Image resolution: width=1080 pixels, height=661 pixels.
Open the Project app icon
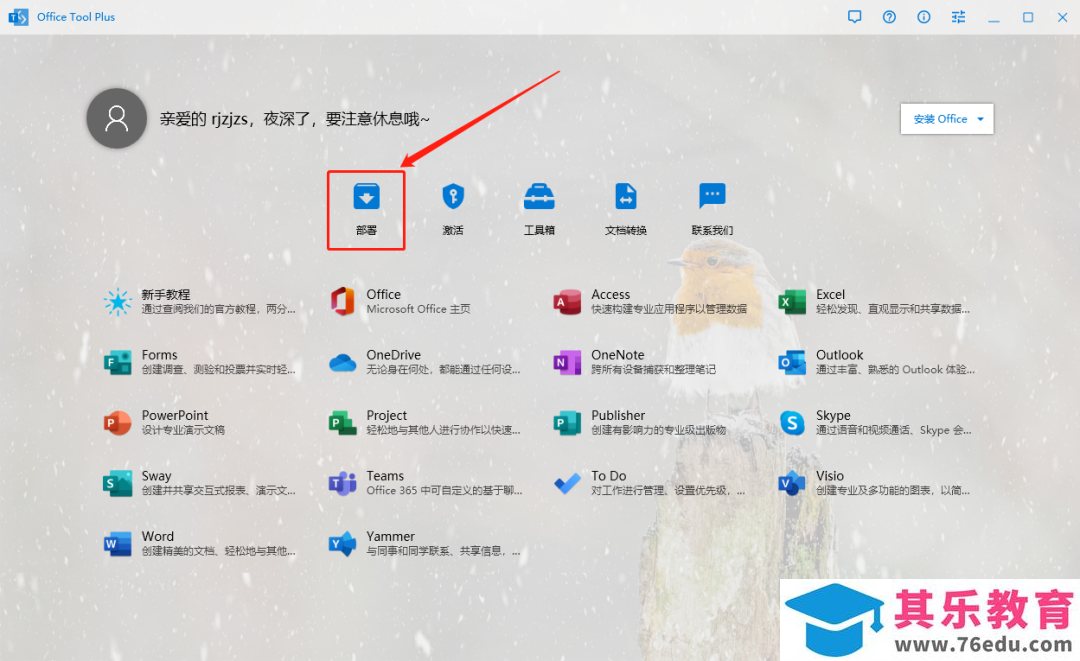pos(342,423)
